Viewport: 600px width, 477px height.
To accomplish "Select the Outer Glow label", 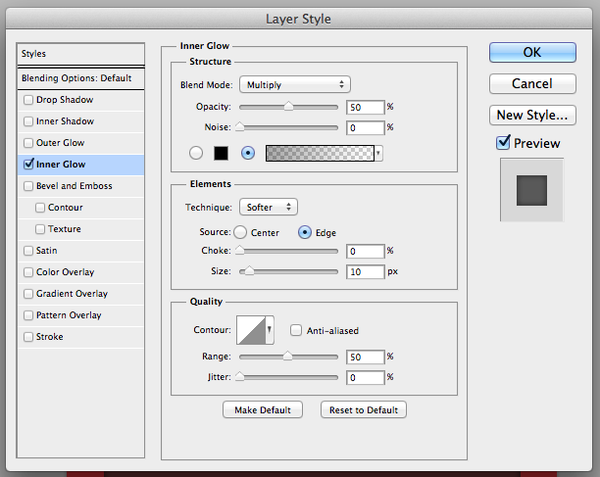I will [x=60, y=143].
